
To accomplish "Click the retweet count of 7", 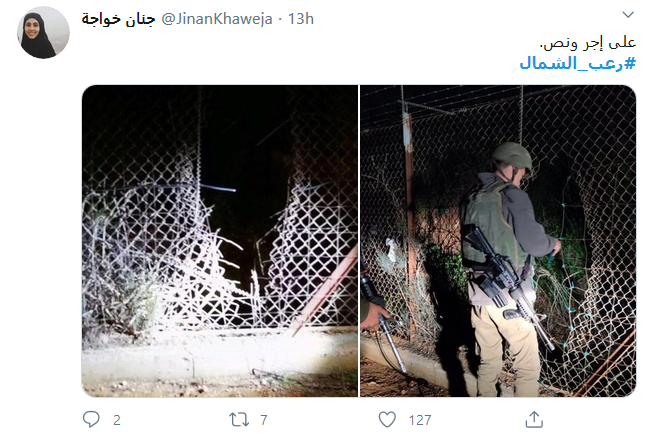I will tap(264, 420).
